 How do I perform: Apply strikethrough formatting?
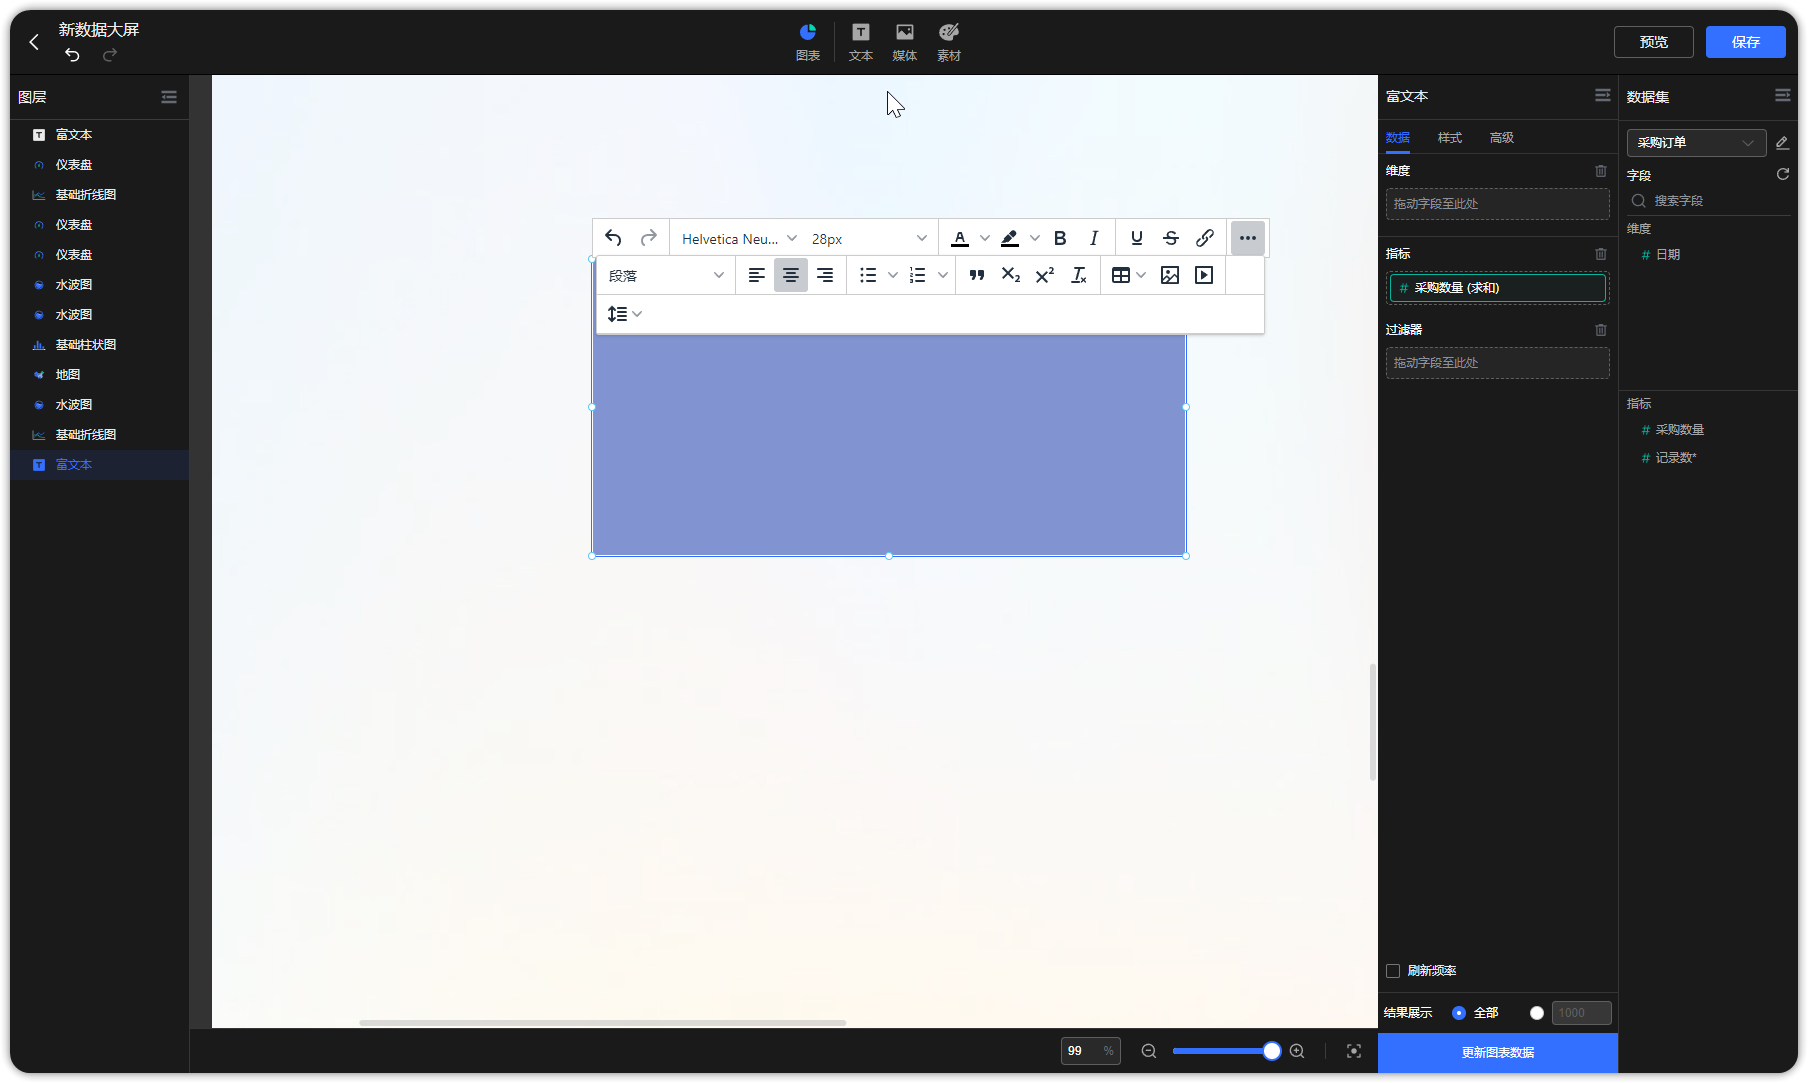coord(1171,238)
